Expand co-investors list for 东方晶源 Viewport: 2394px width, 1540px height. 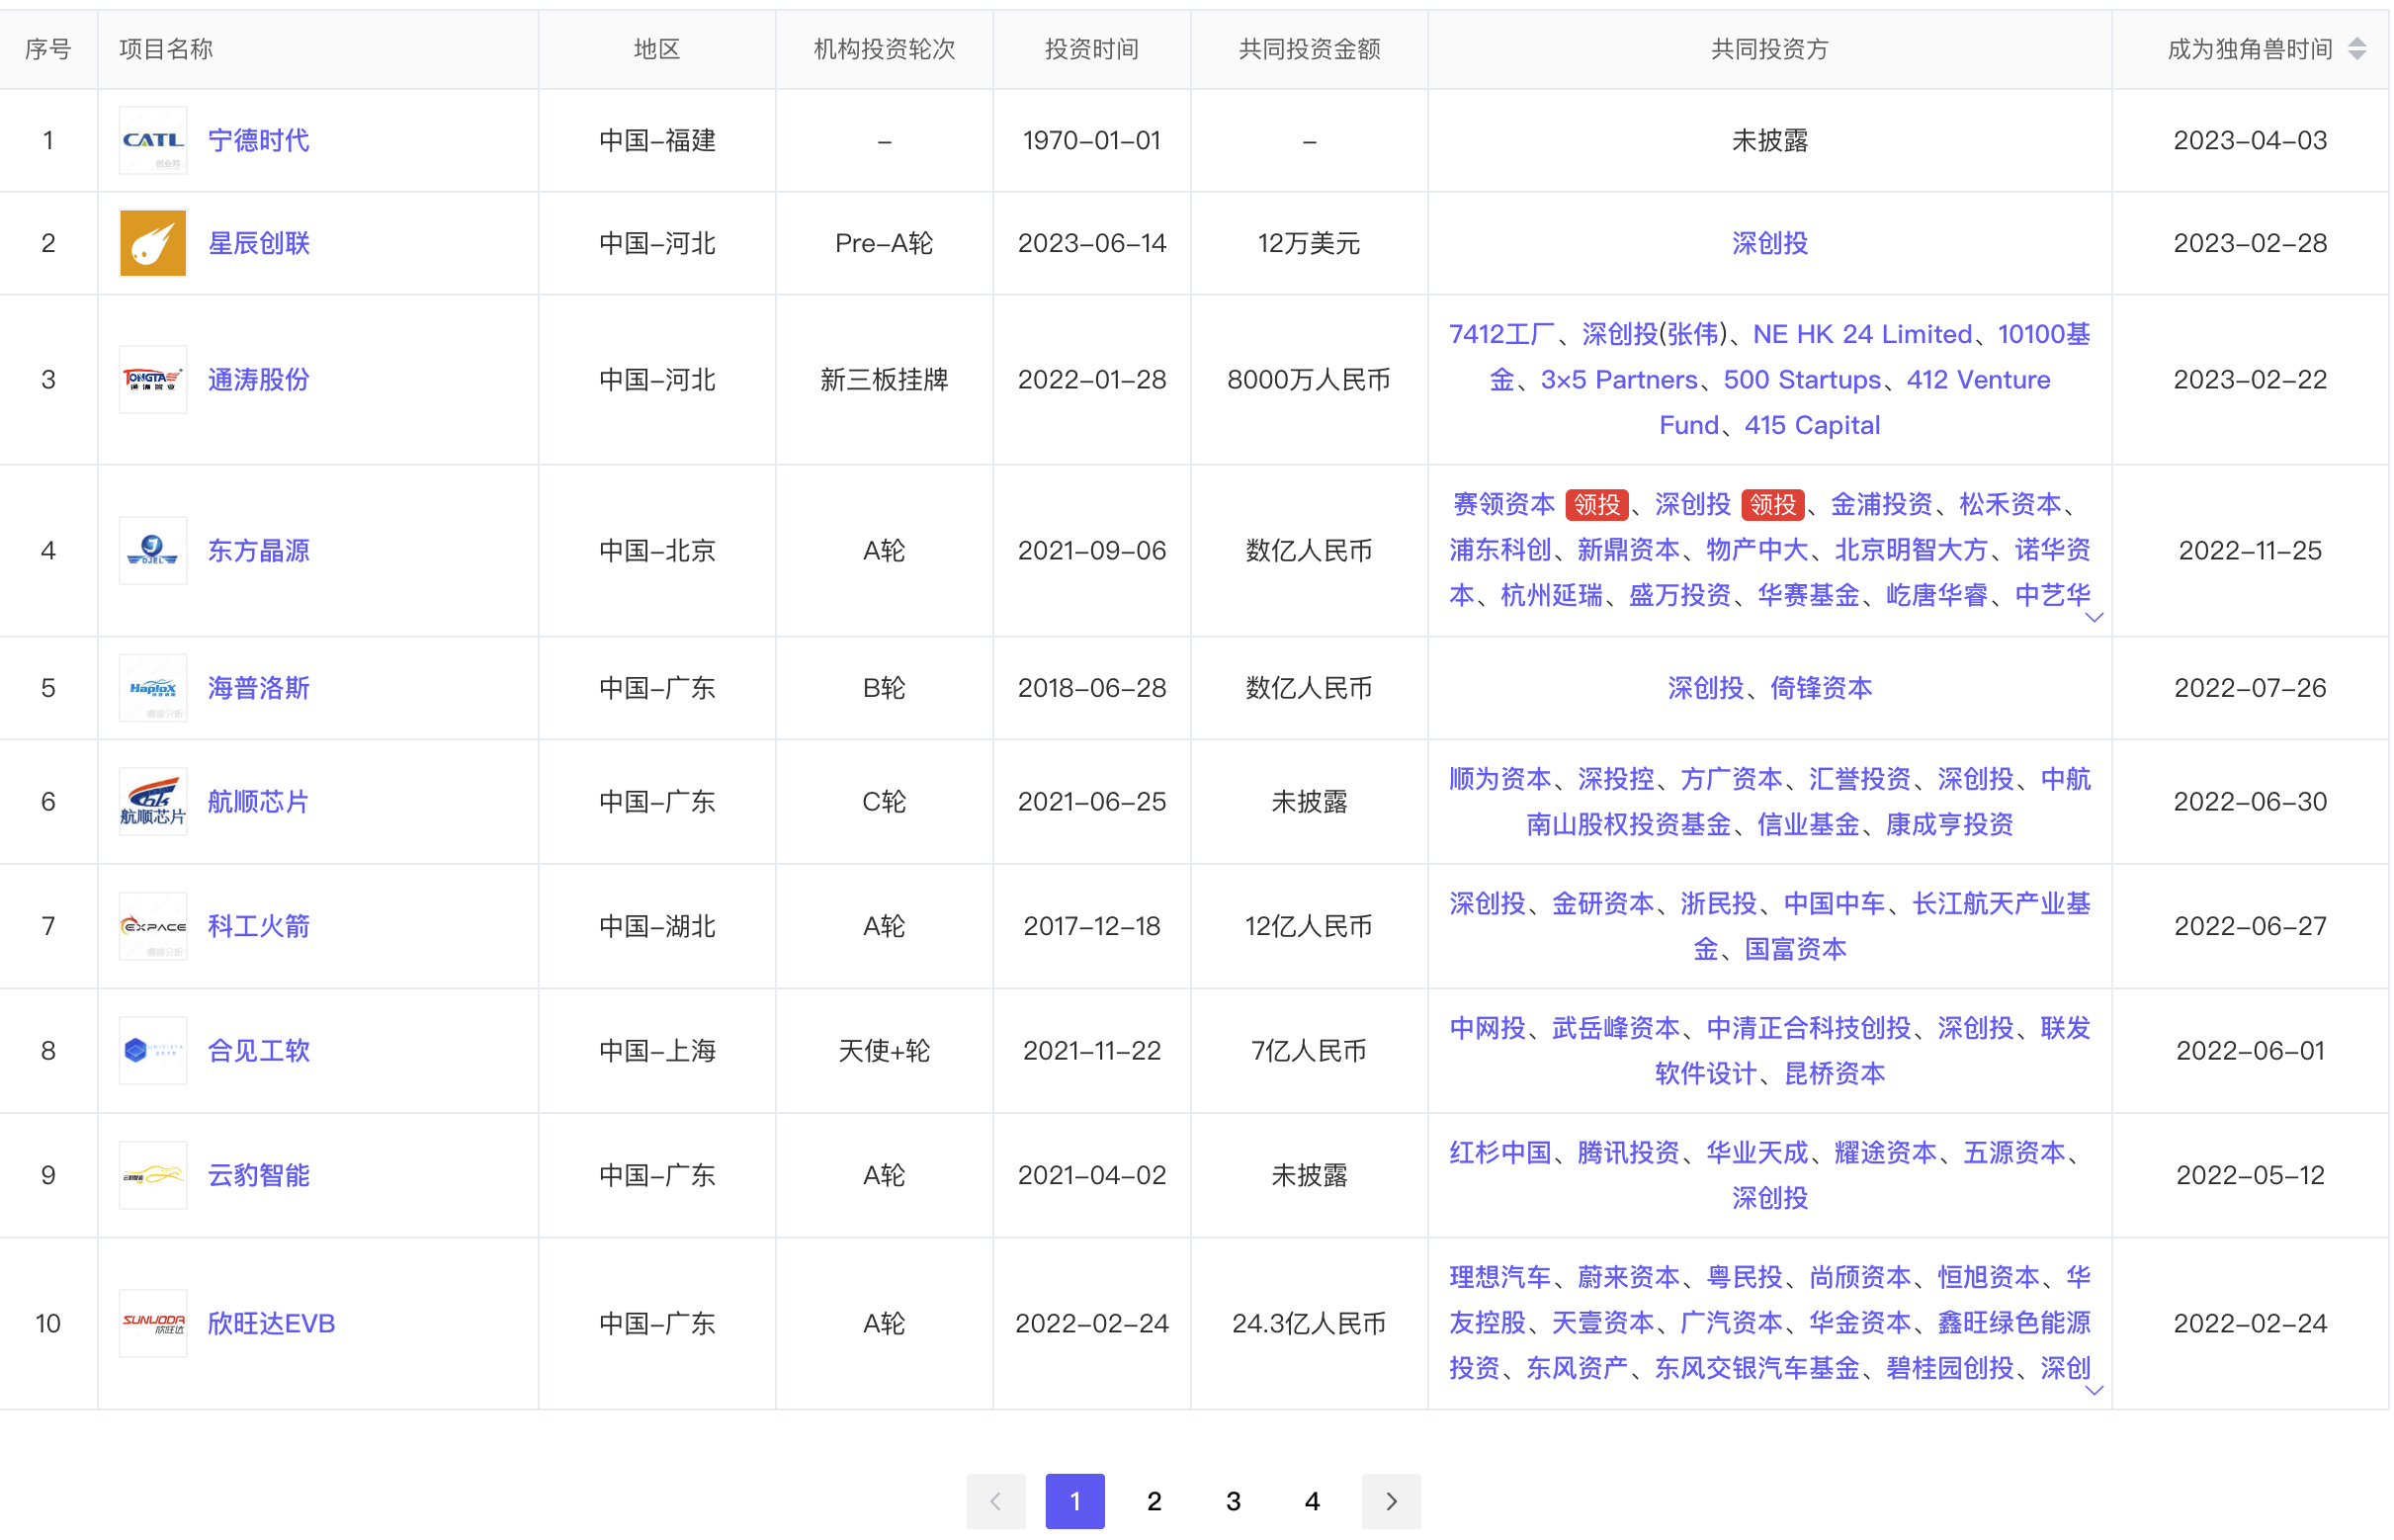click(x=2097, y=618)
